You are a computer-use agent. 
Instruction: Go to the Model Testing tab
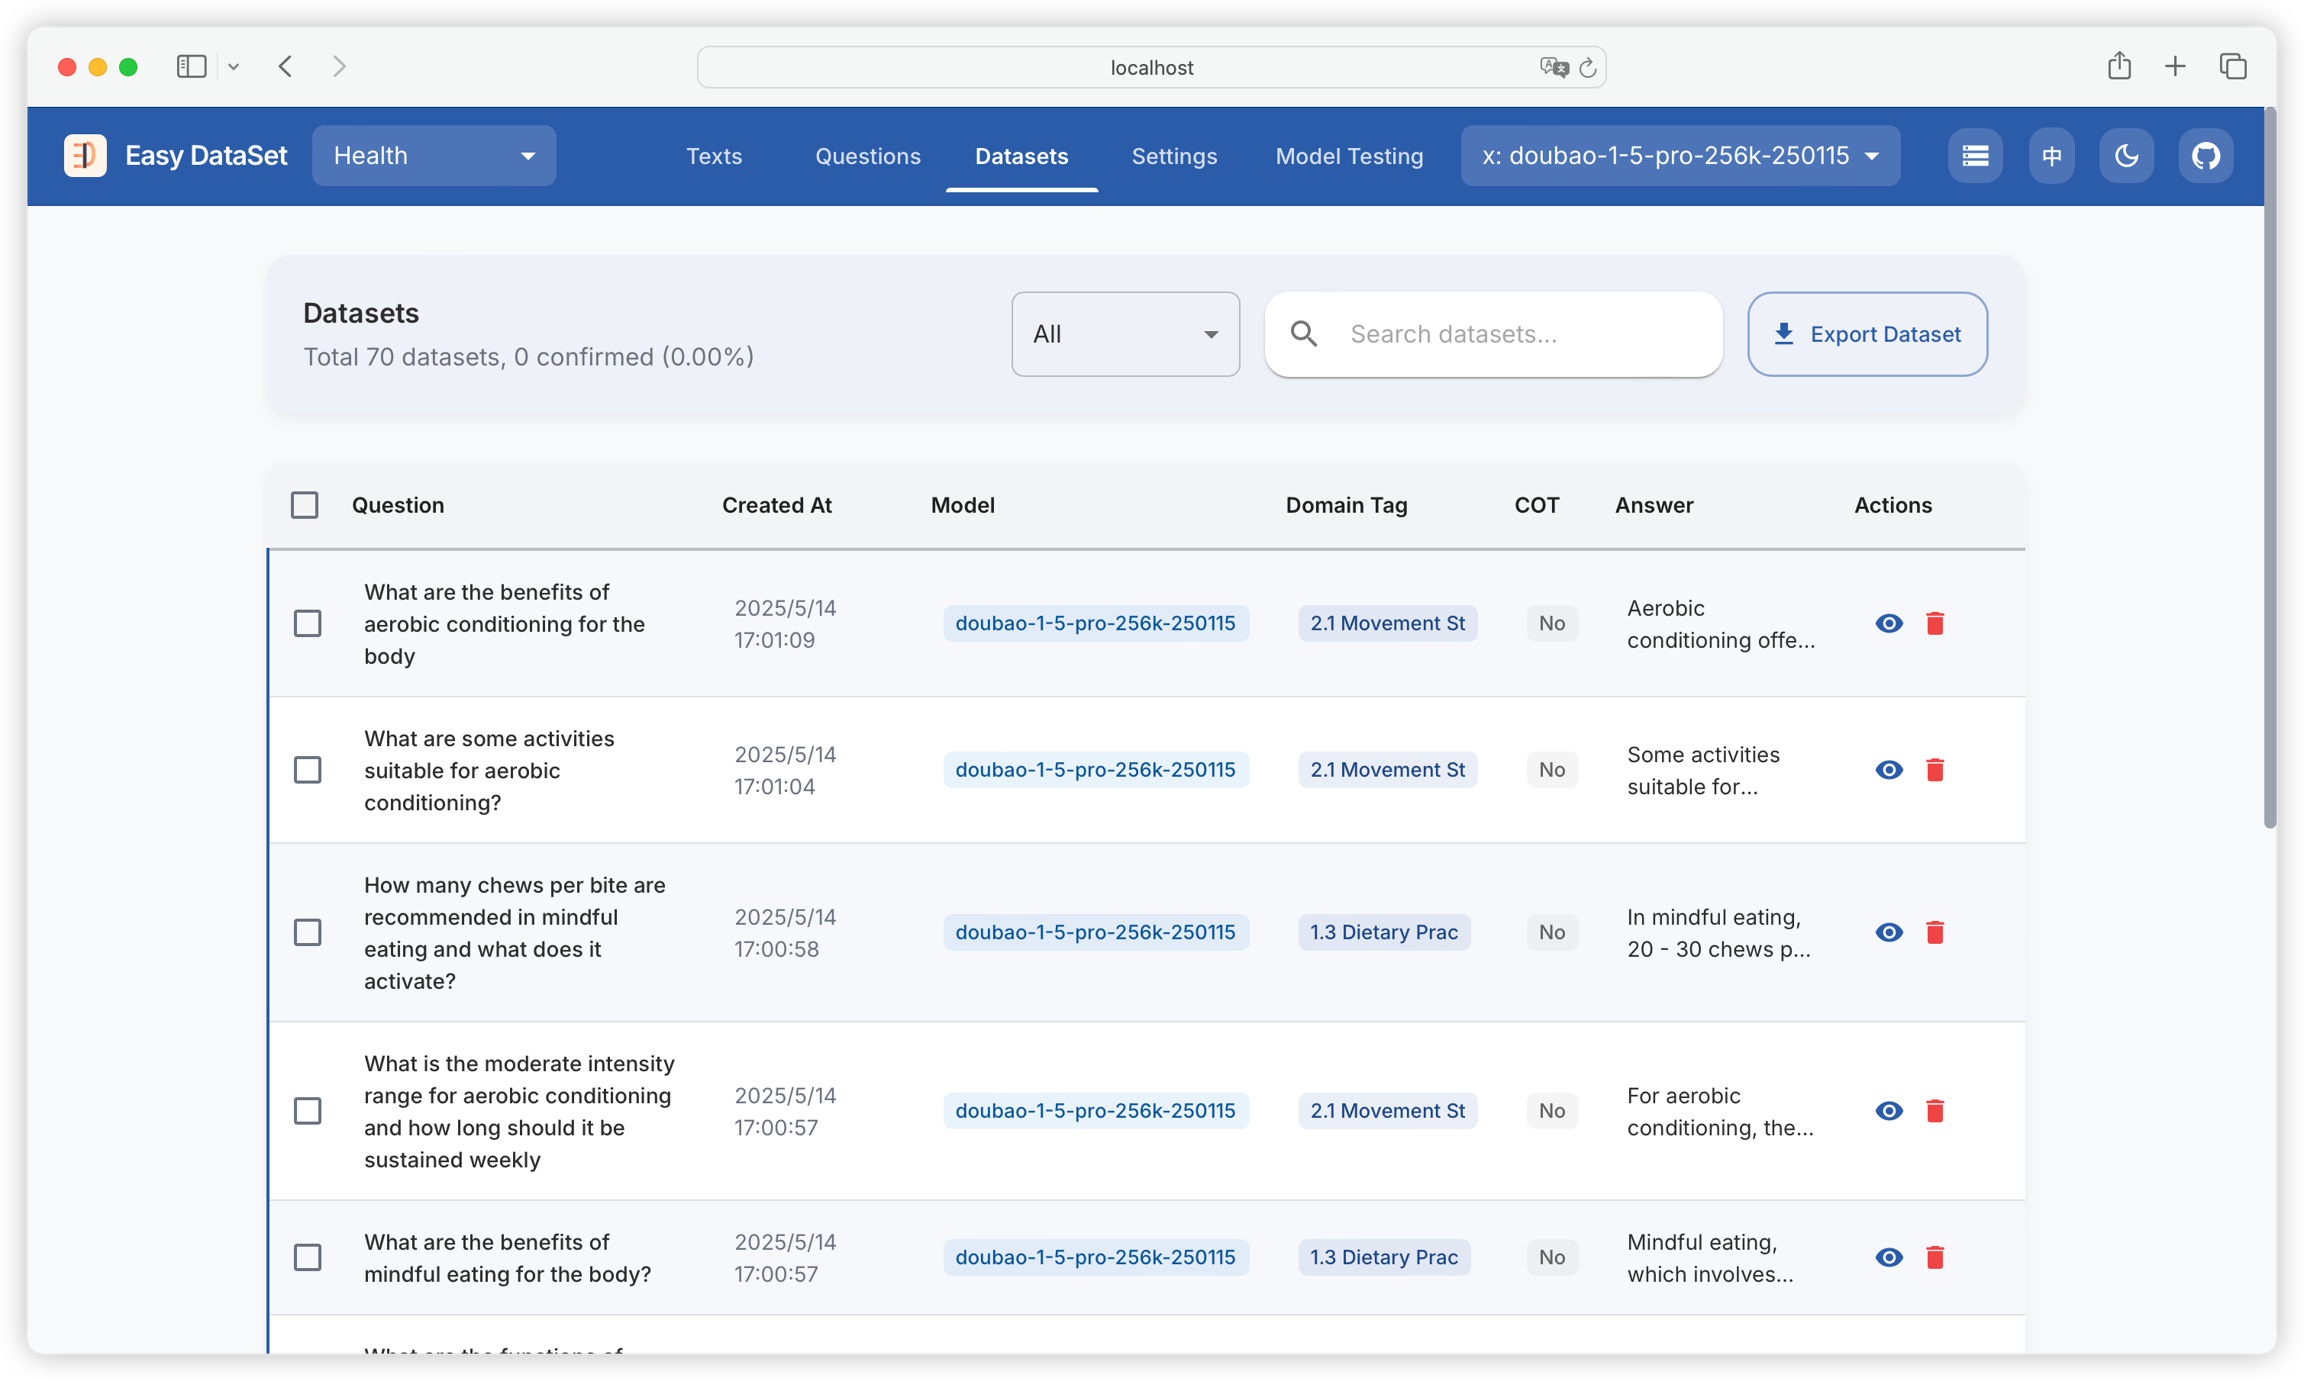1349,156
